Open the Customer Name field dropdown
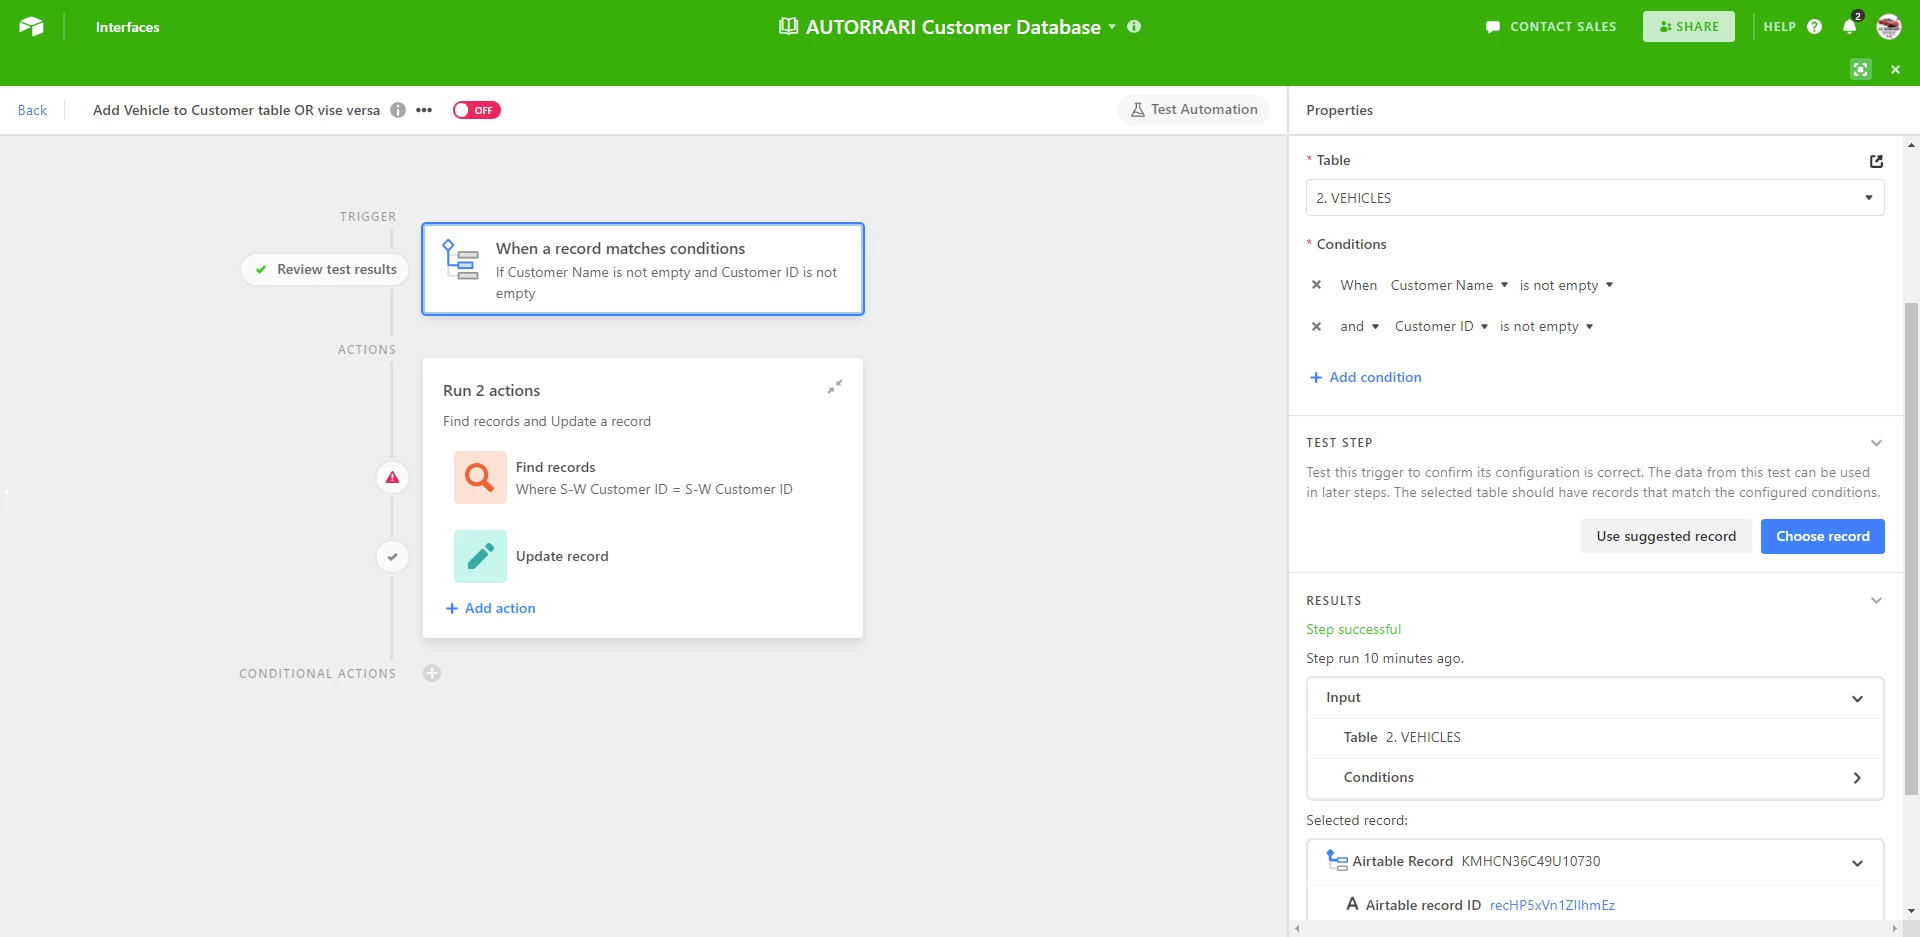This screenshot has width=1920, height=937. (x=1449, y=285)
